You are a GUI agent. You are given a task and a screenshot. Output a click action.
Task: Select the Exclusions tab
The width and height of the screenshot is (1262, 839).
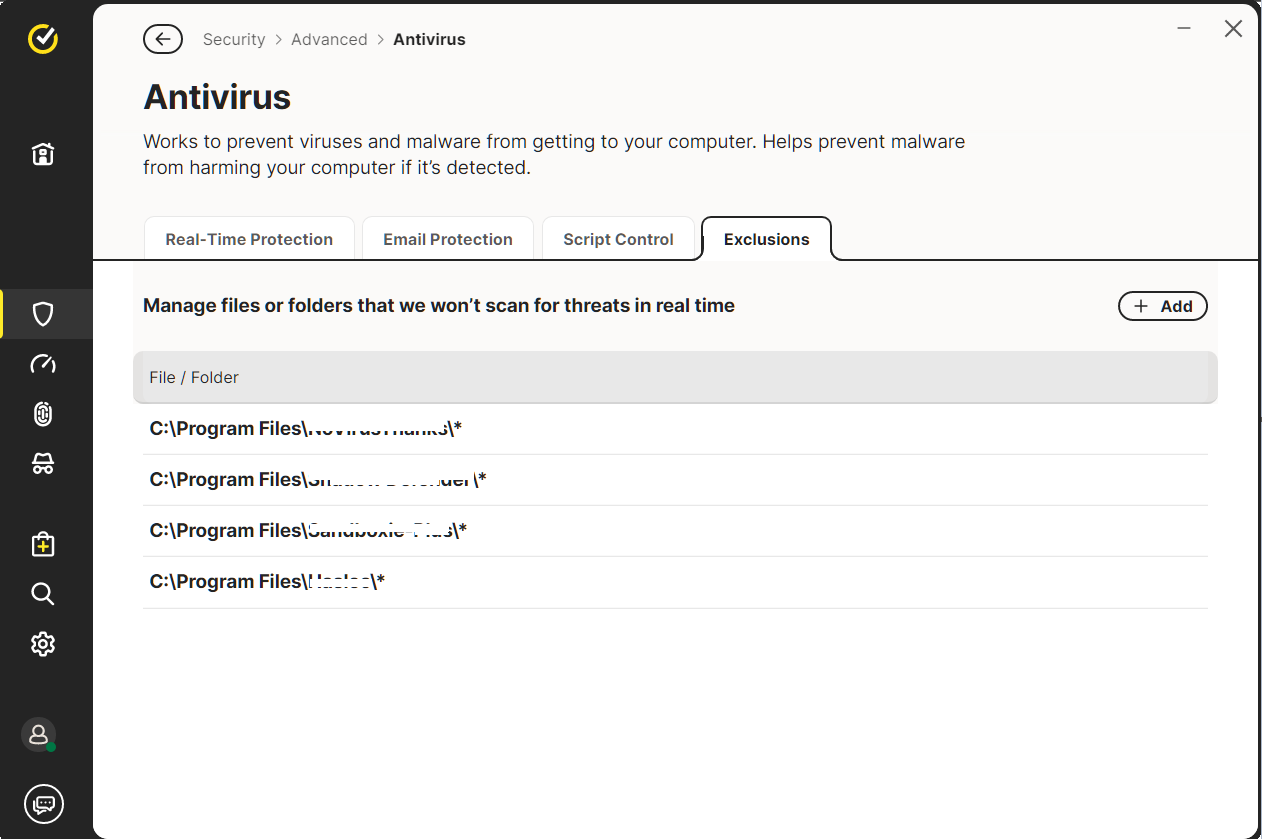(x=766, y=239)
